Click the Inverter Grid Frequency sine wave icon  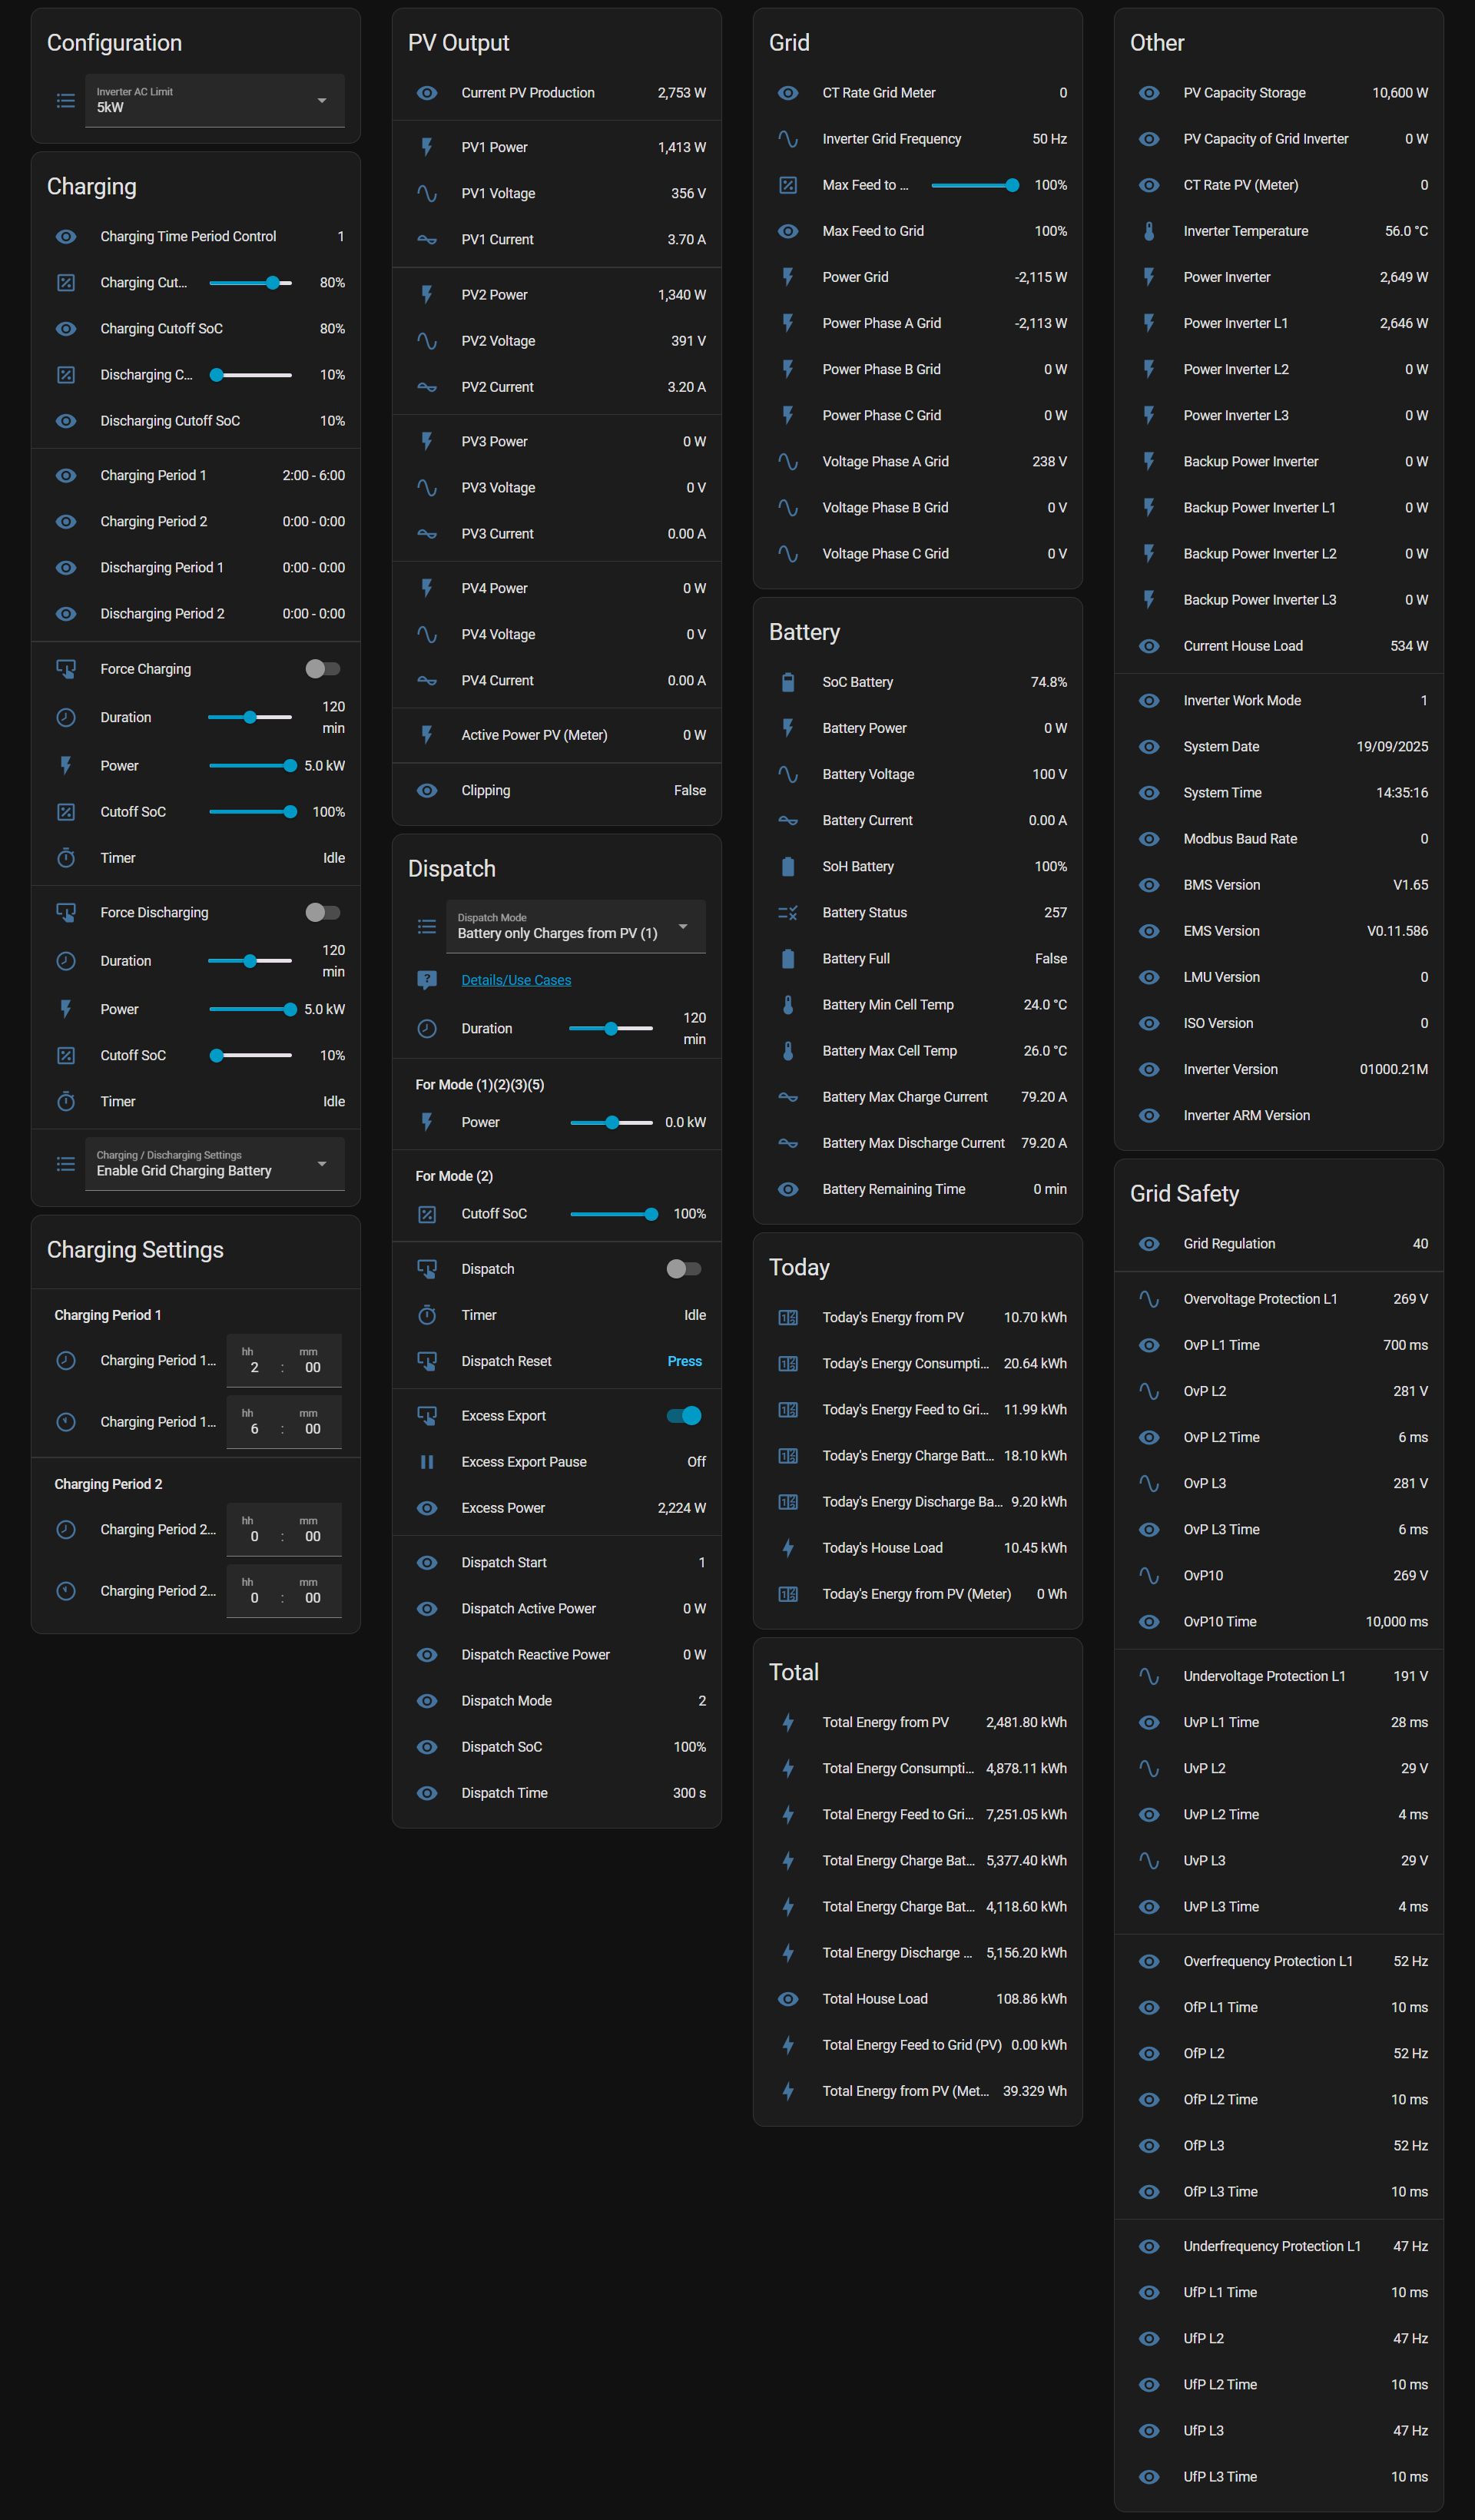pyautogui.click(x=788, y=139)
